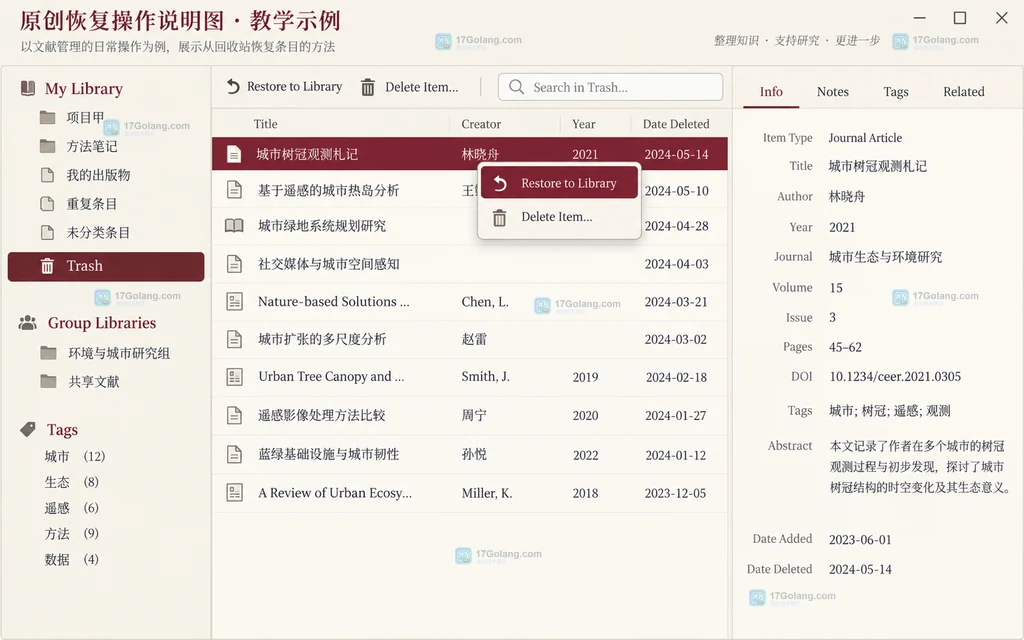This screenshot has height=640, width=1024.
Task: Filter by tag 城市 (12)
Action: 74,456
